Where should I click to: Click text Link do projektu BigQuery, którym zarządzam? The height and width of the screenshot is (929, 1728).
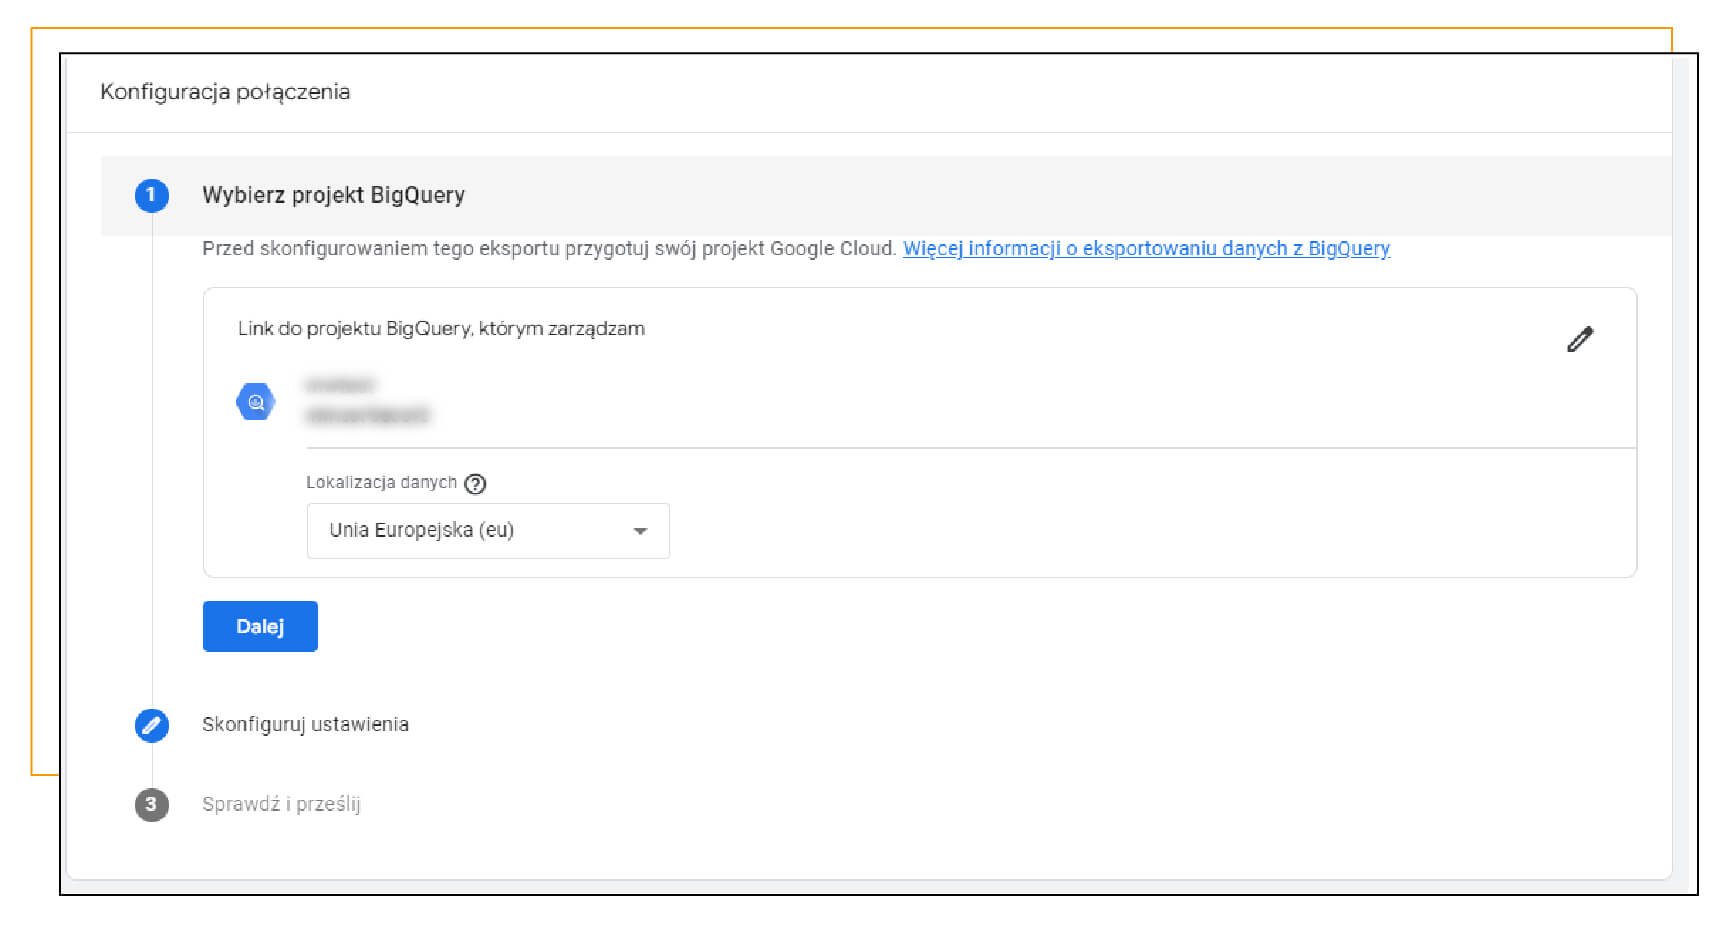coord(441,329)
